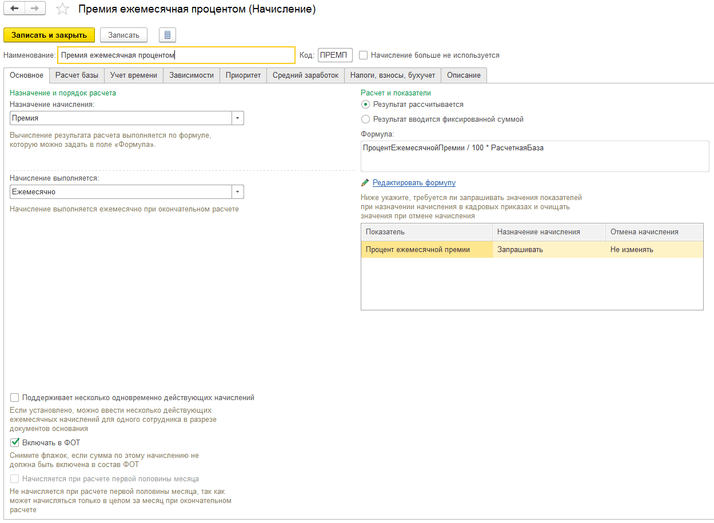The width and height of the screenshot is (714, 523).
Task: Select «Результат вводится фиксированной суммой» option
Action: pyautogui.click(x=366, y=119)
